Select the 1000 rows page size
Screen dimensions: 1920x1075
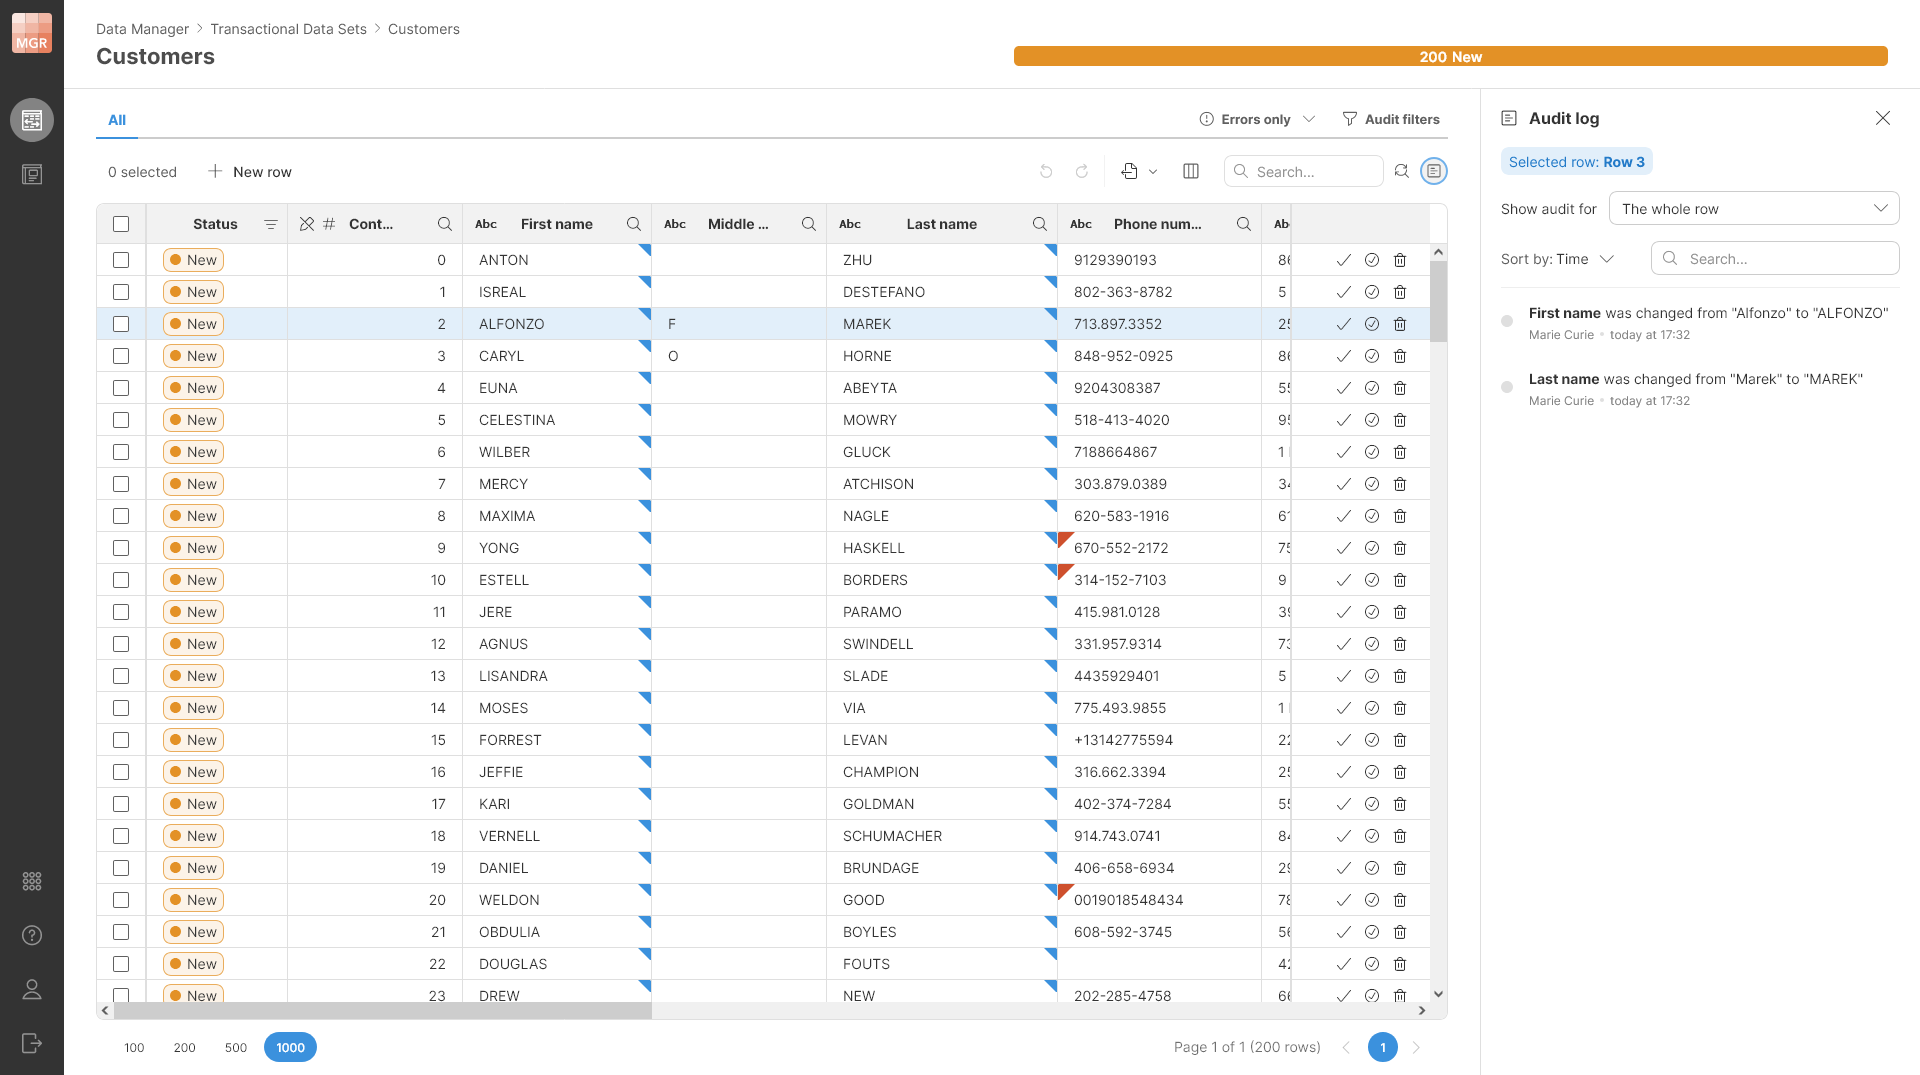(x=290, y=1047)
